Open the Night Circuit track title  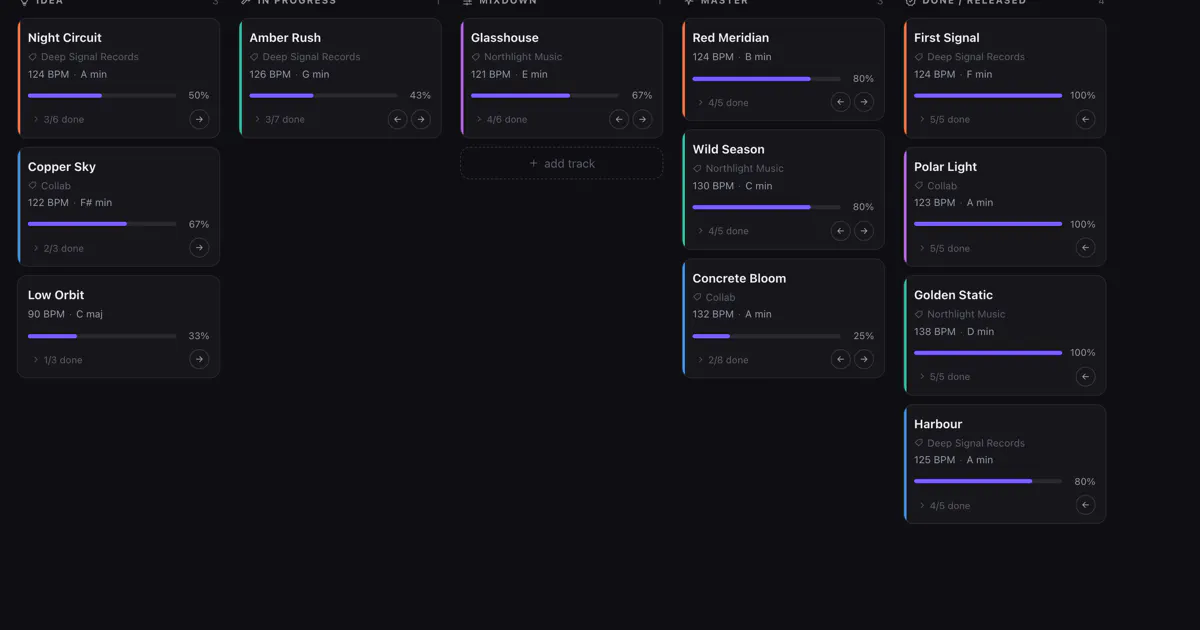click(65, 38)
